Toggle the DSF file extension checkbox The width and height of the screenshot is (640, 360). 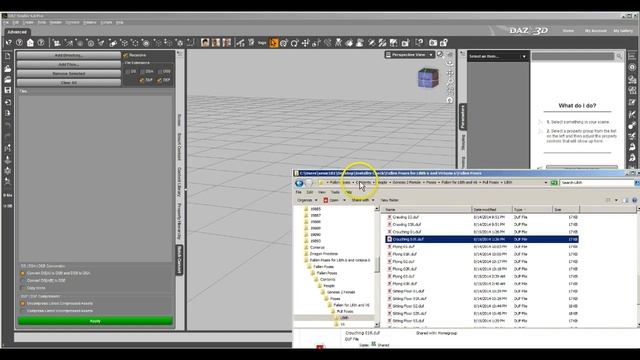(x=159, y=80)
